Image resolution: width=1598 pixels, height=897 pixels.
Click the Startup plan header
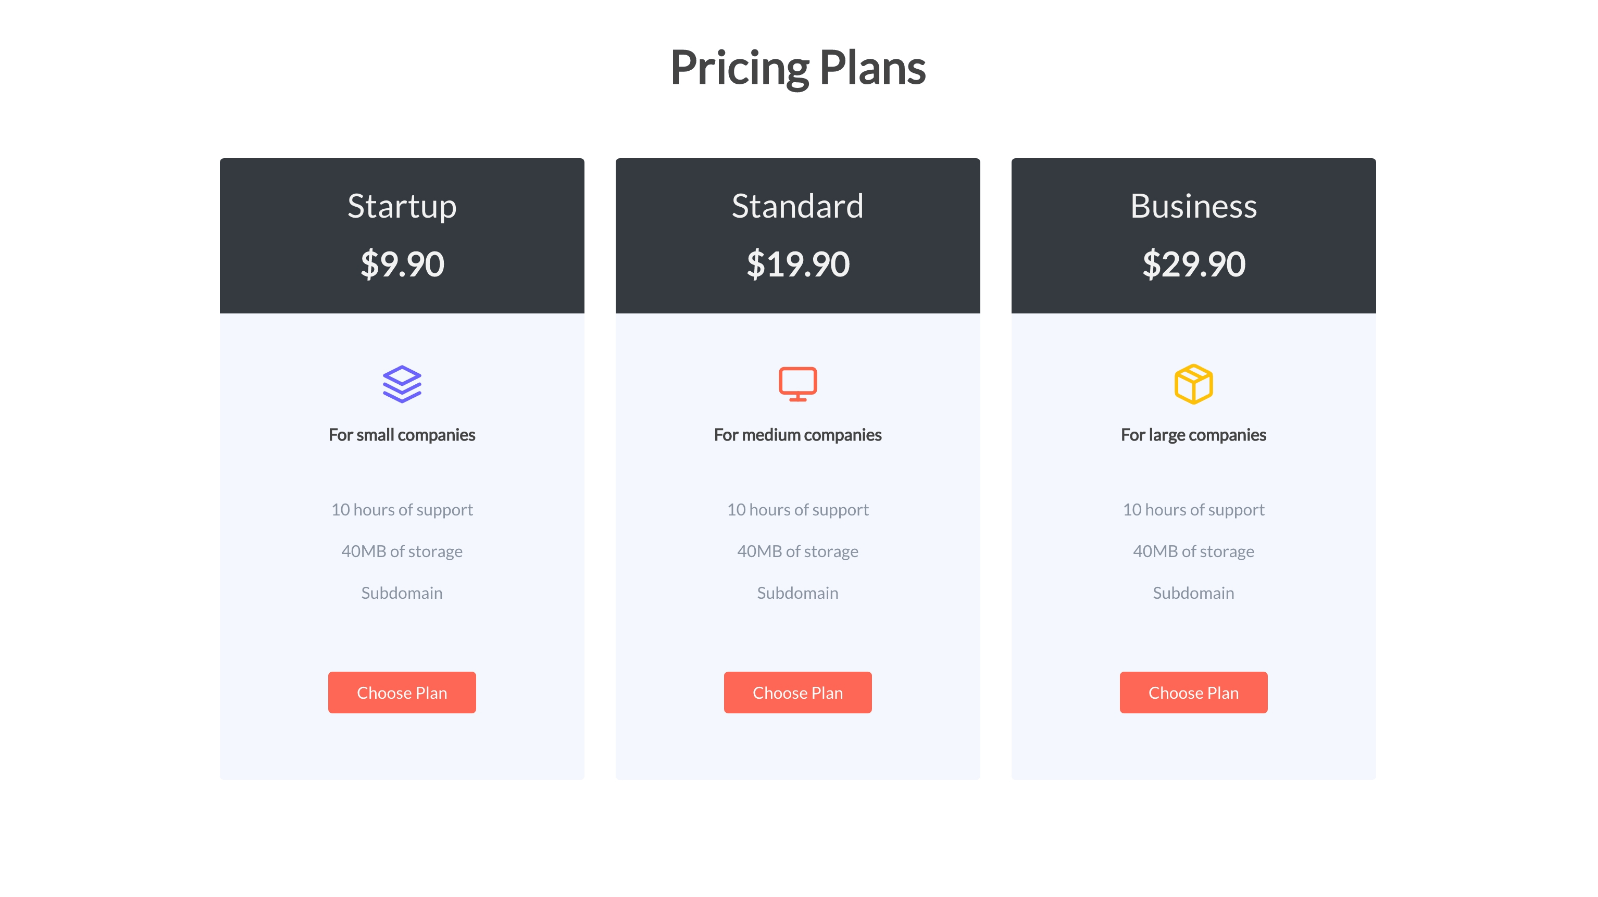(x=401, y=207)
